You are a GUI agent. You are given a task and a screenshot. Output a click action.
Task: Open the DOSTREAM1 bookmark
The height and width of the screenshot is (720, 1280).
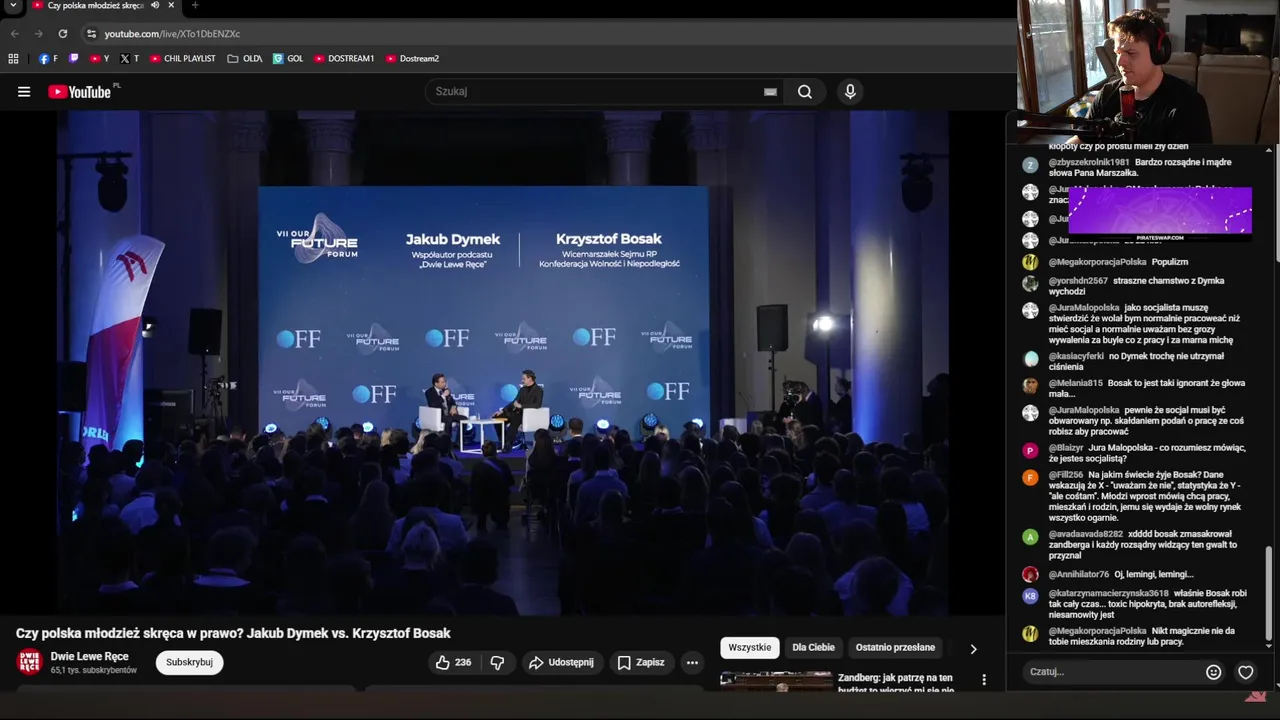(x=344, y=59)
